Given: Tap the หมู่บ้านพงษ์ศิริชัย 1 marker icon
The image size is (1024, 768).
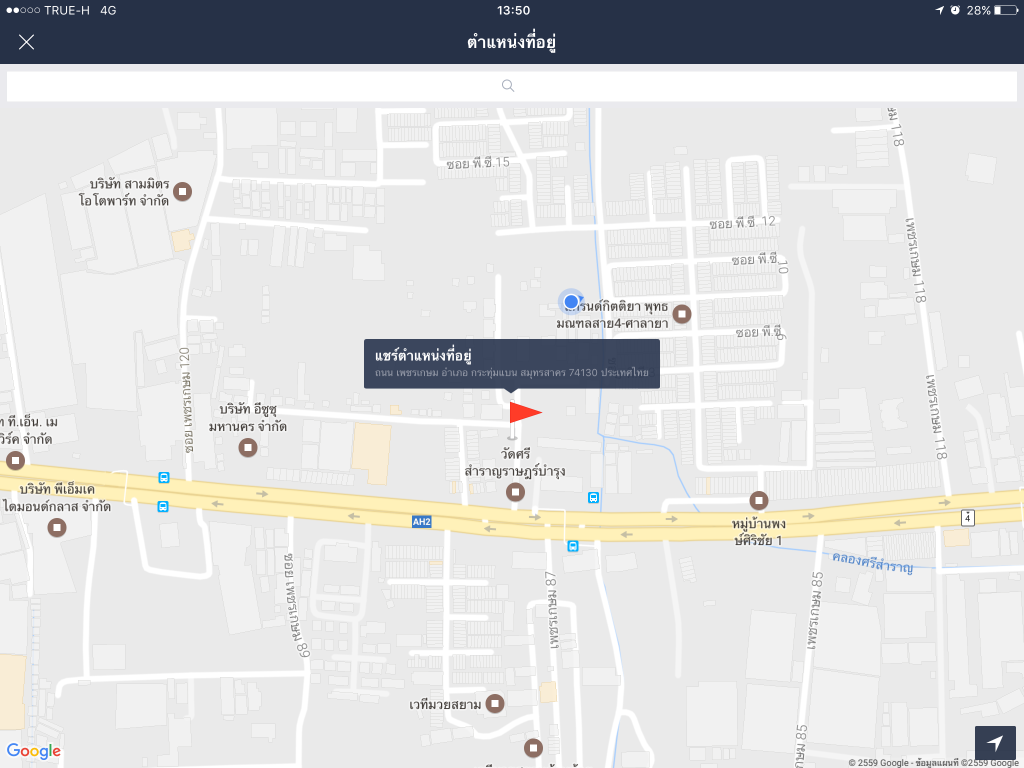Looking at the screenshot, I should pyautogui.click(x=759, y=500).
